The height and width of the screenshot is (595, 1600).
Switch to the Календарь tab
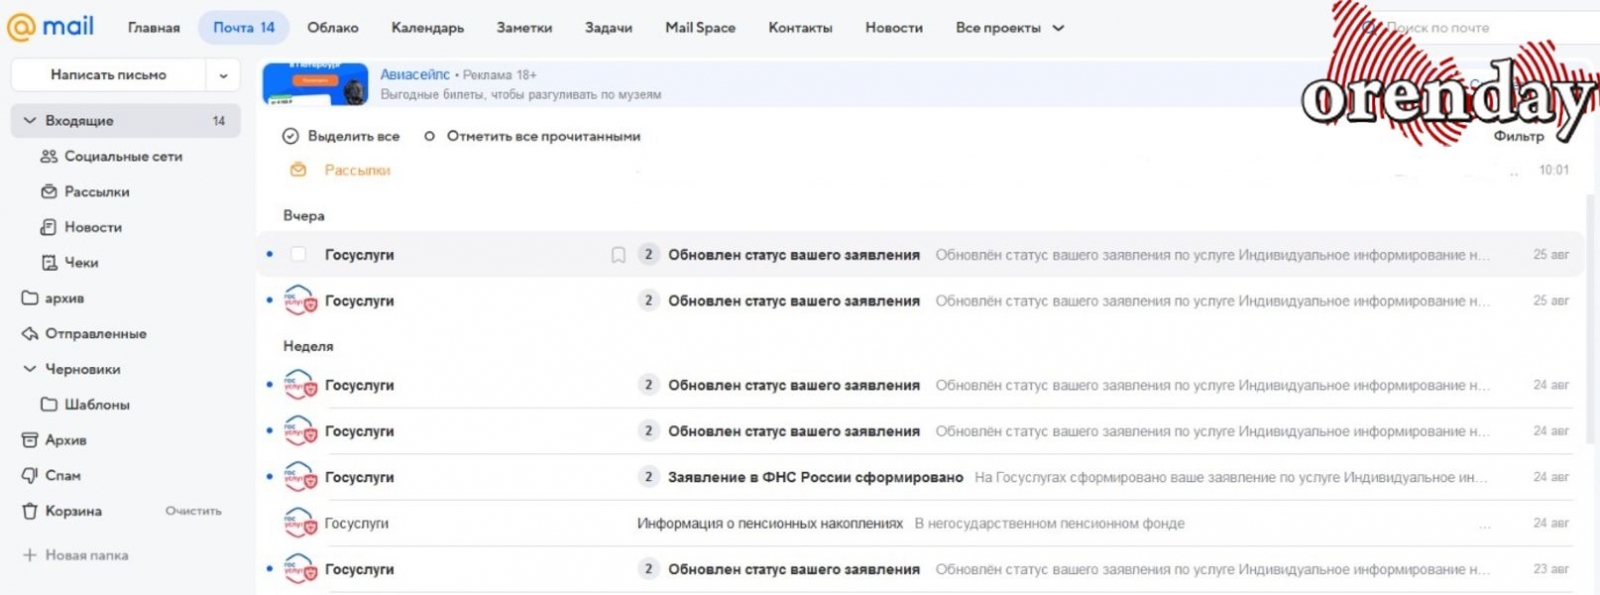click(427, 28)
